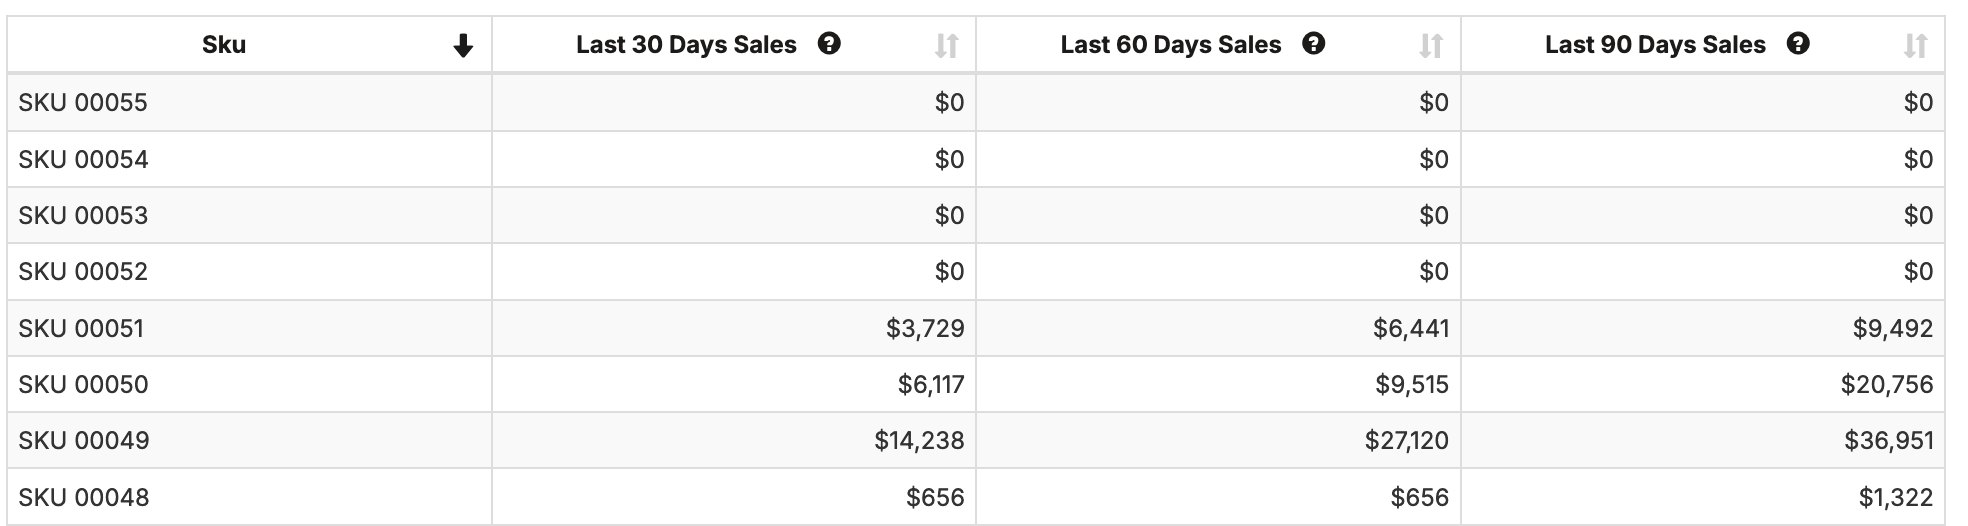Viewport: 1968px width, 526px height.
Task: Click the $1,322 sales value for SKU 00048
Action: pos(1895,497)
